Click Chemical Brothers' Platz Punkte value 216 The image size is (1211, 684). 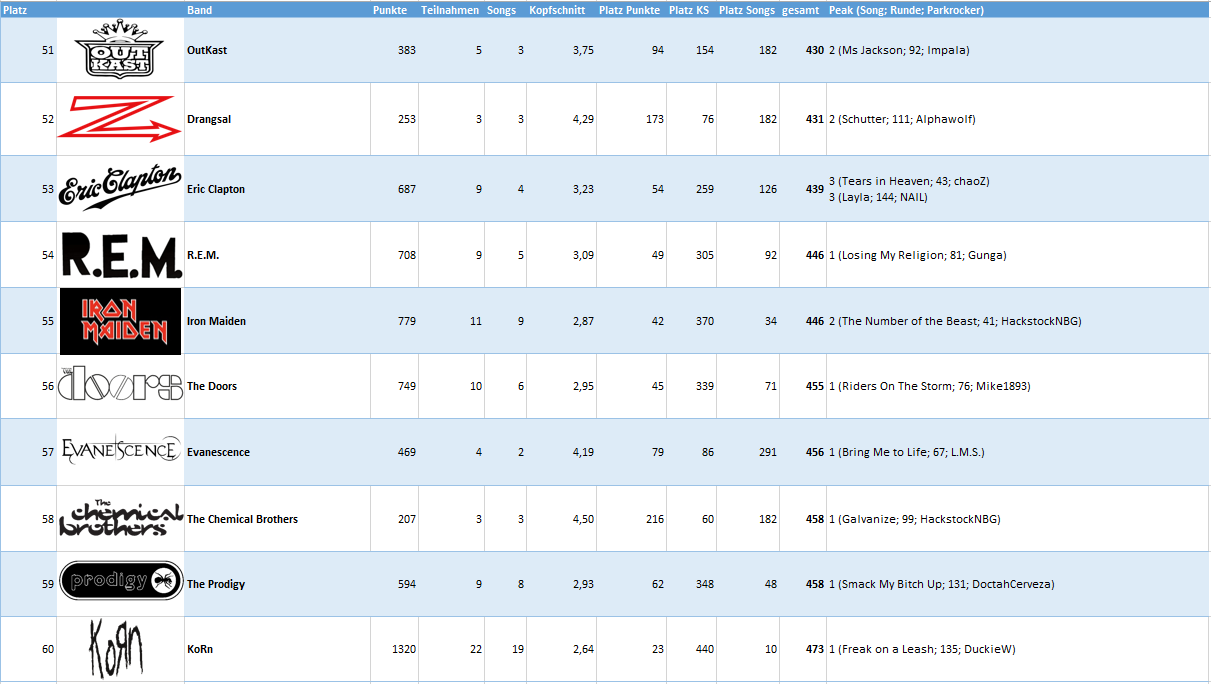654,519
